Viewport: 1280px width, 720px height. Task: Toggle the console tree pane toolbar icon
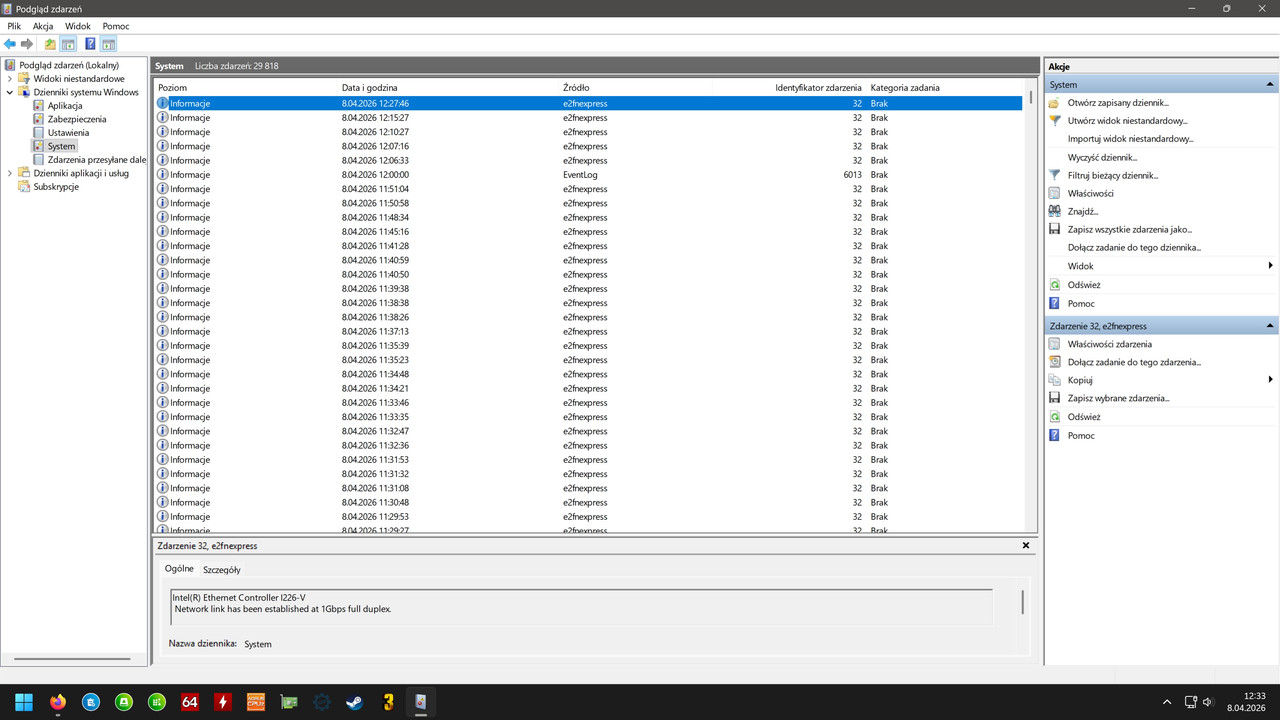(68, 44)
